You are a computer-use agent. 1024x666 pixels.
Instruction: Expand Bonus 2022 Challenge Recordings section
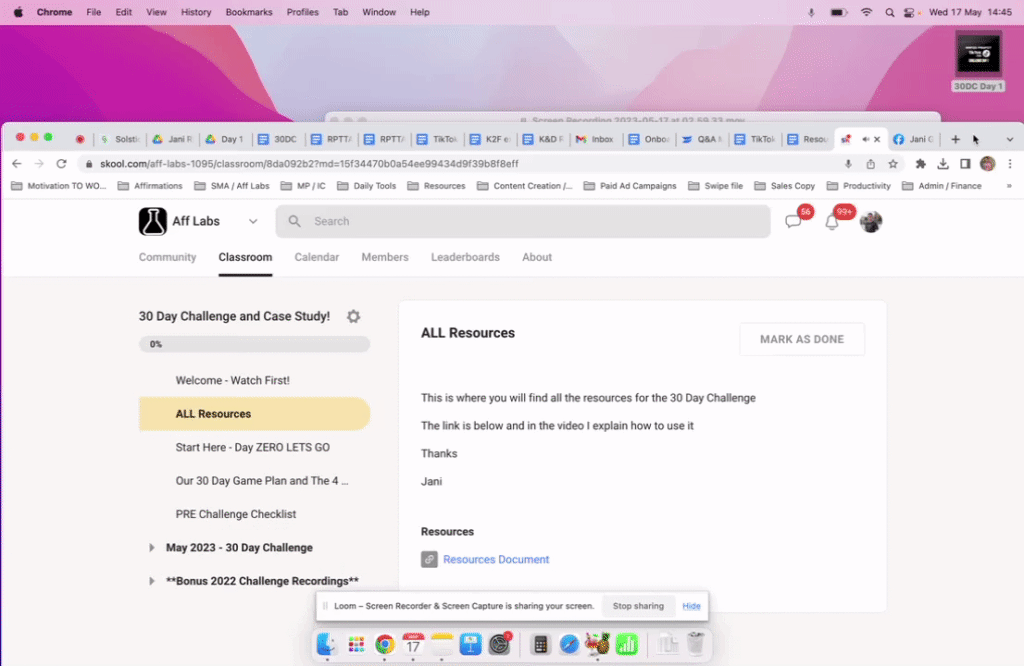click(x=152, y=581)
